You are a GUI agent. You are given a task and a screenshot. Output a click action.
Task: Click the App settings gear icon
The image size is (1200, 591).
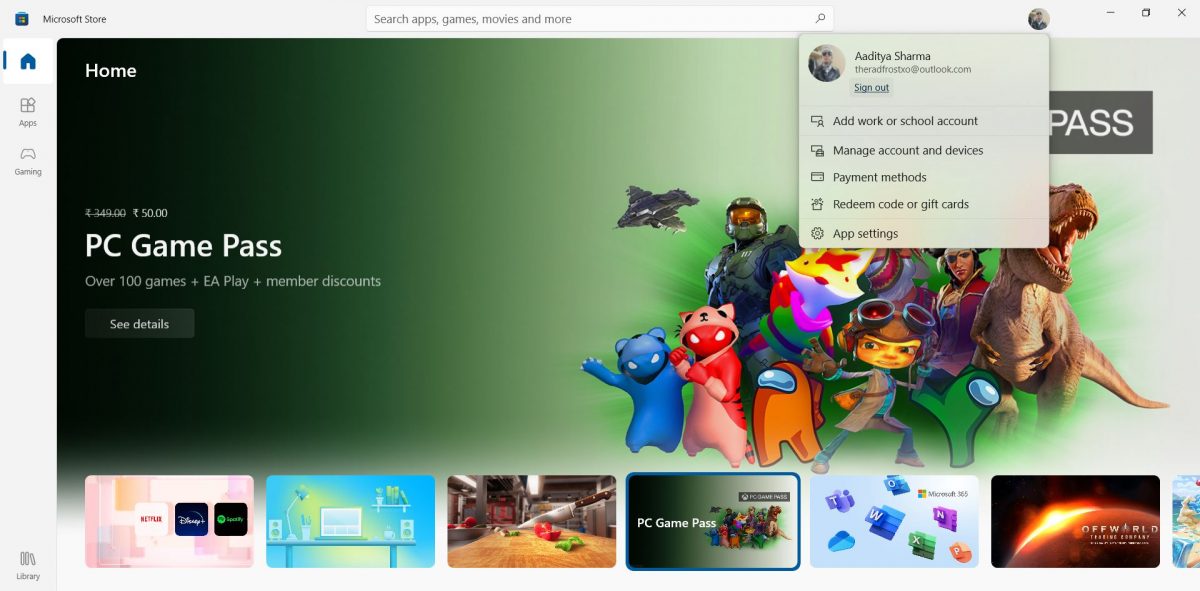(817, 233)
